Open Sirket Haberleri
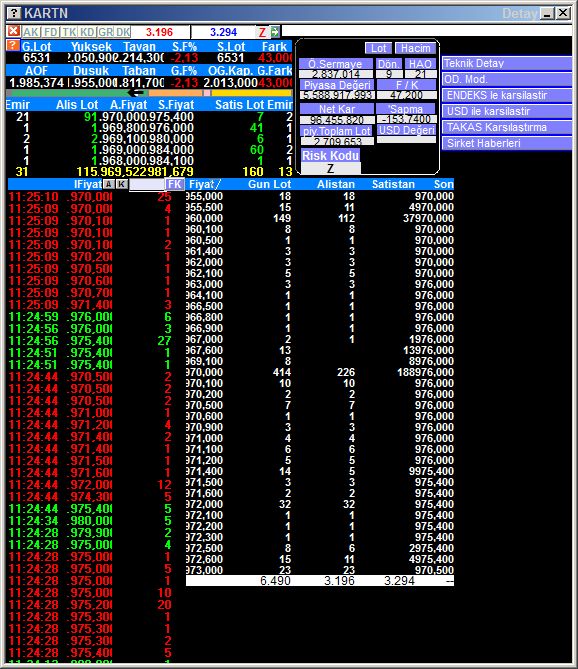 (x=506, y=143)
